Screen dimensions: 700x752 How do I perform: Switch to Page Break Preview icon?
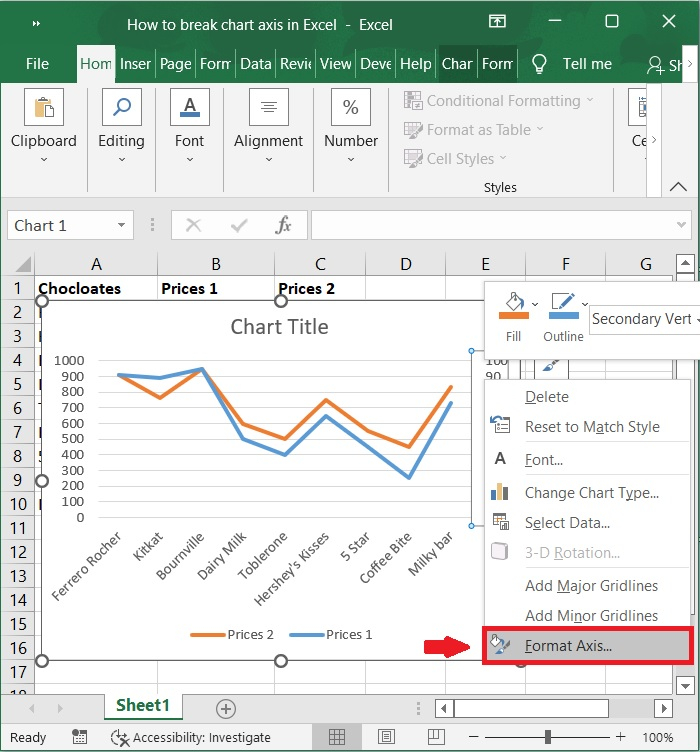point(436,737)
